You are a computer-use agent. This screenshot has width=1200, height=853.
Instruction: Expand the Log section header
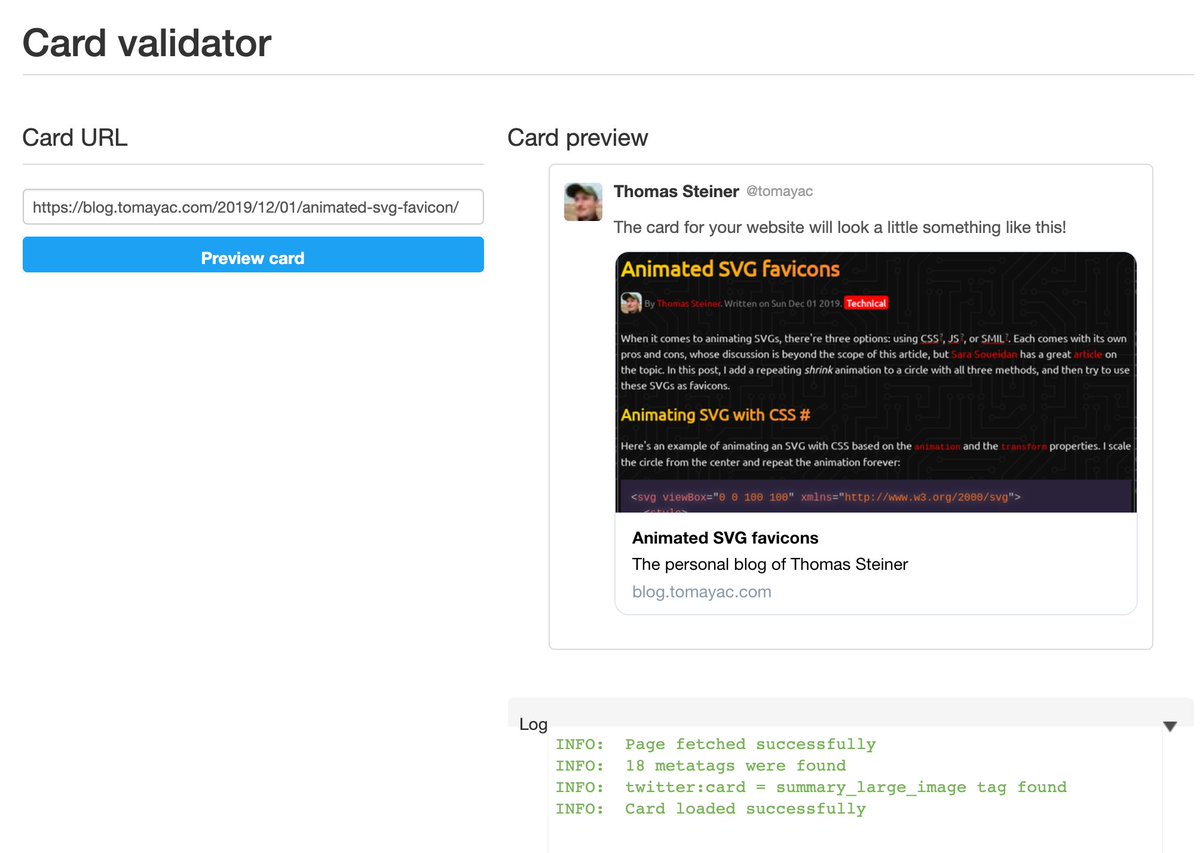pos(533,724)
